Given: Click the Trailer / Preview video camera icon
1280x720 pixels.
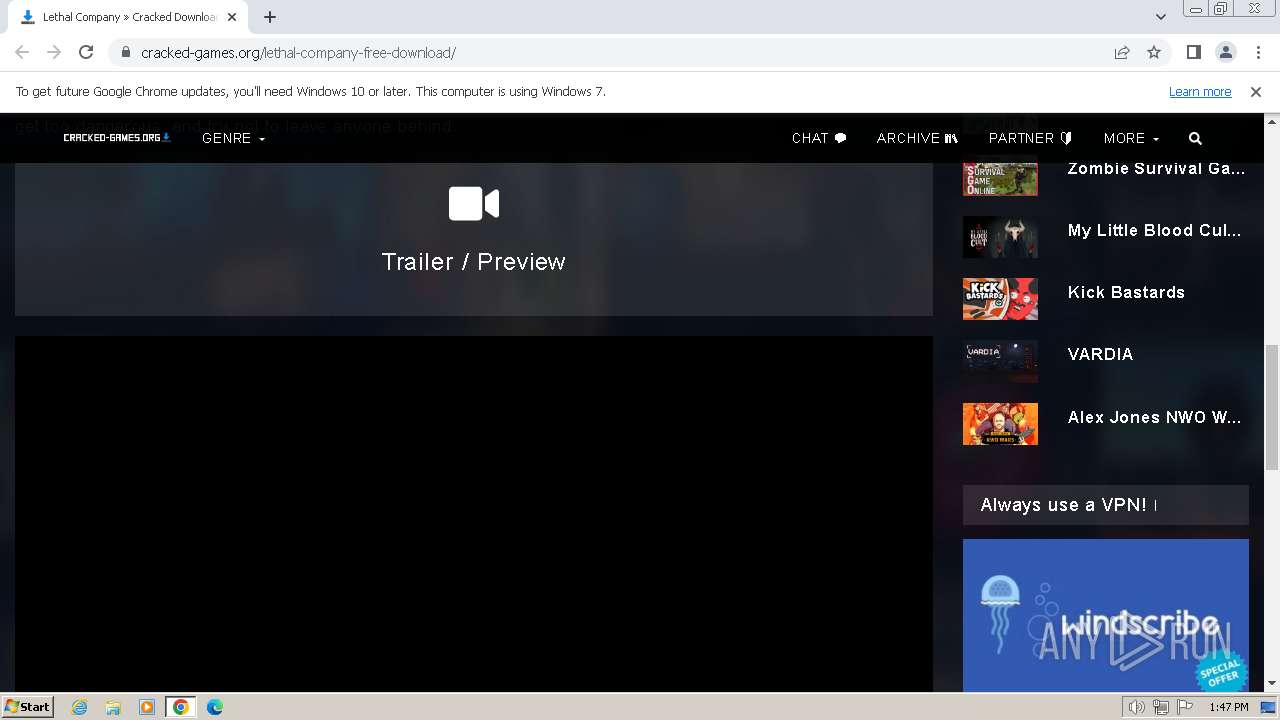Looking at the screenshot, I should (474, 204).
